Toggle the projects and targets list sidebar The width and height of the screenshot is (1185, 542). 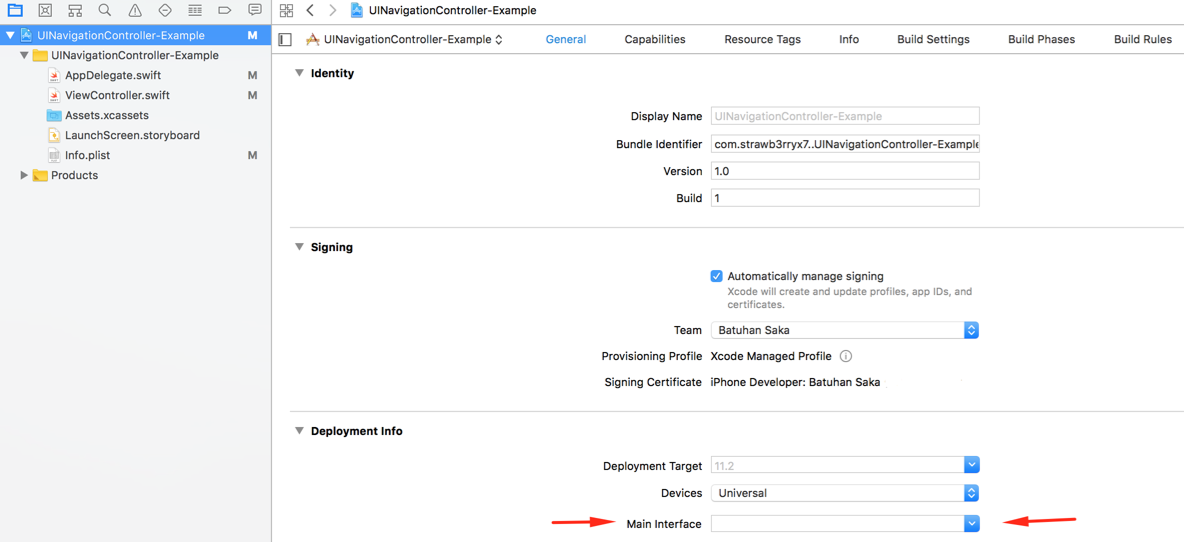[285, 40]
